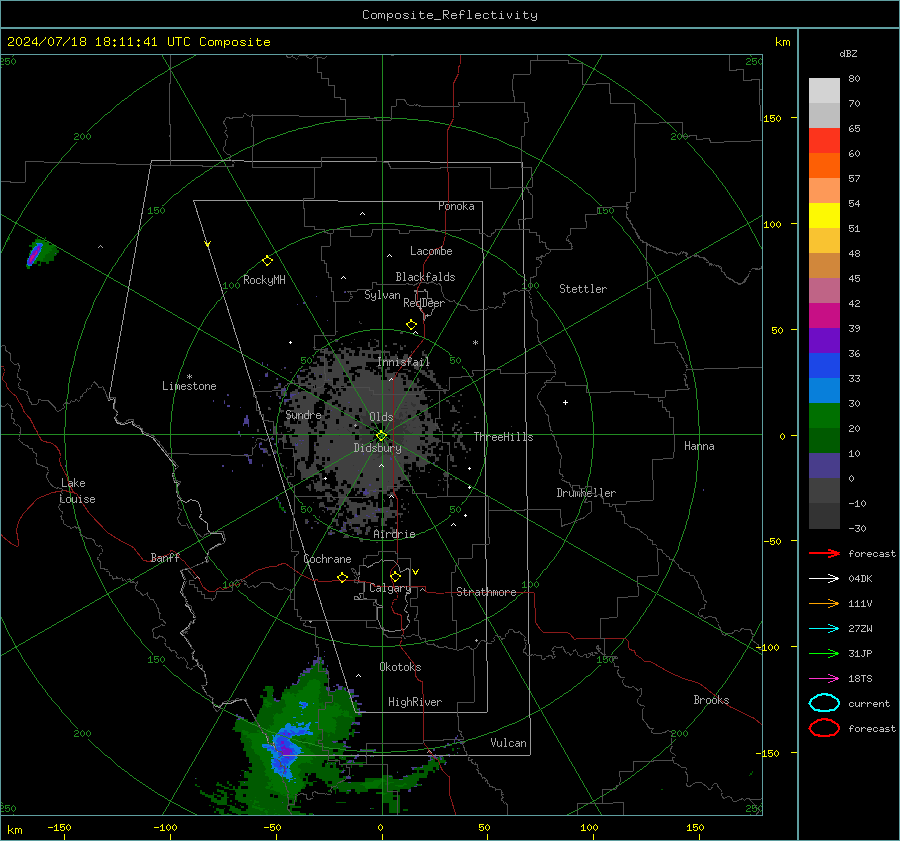Screen dimensions: 900x841
Task: Click the Calgary city label
Action: pos(390,588)
